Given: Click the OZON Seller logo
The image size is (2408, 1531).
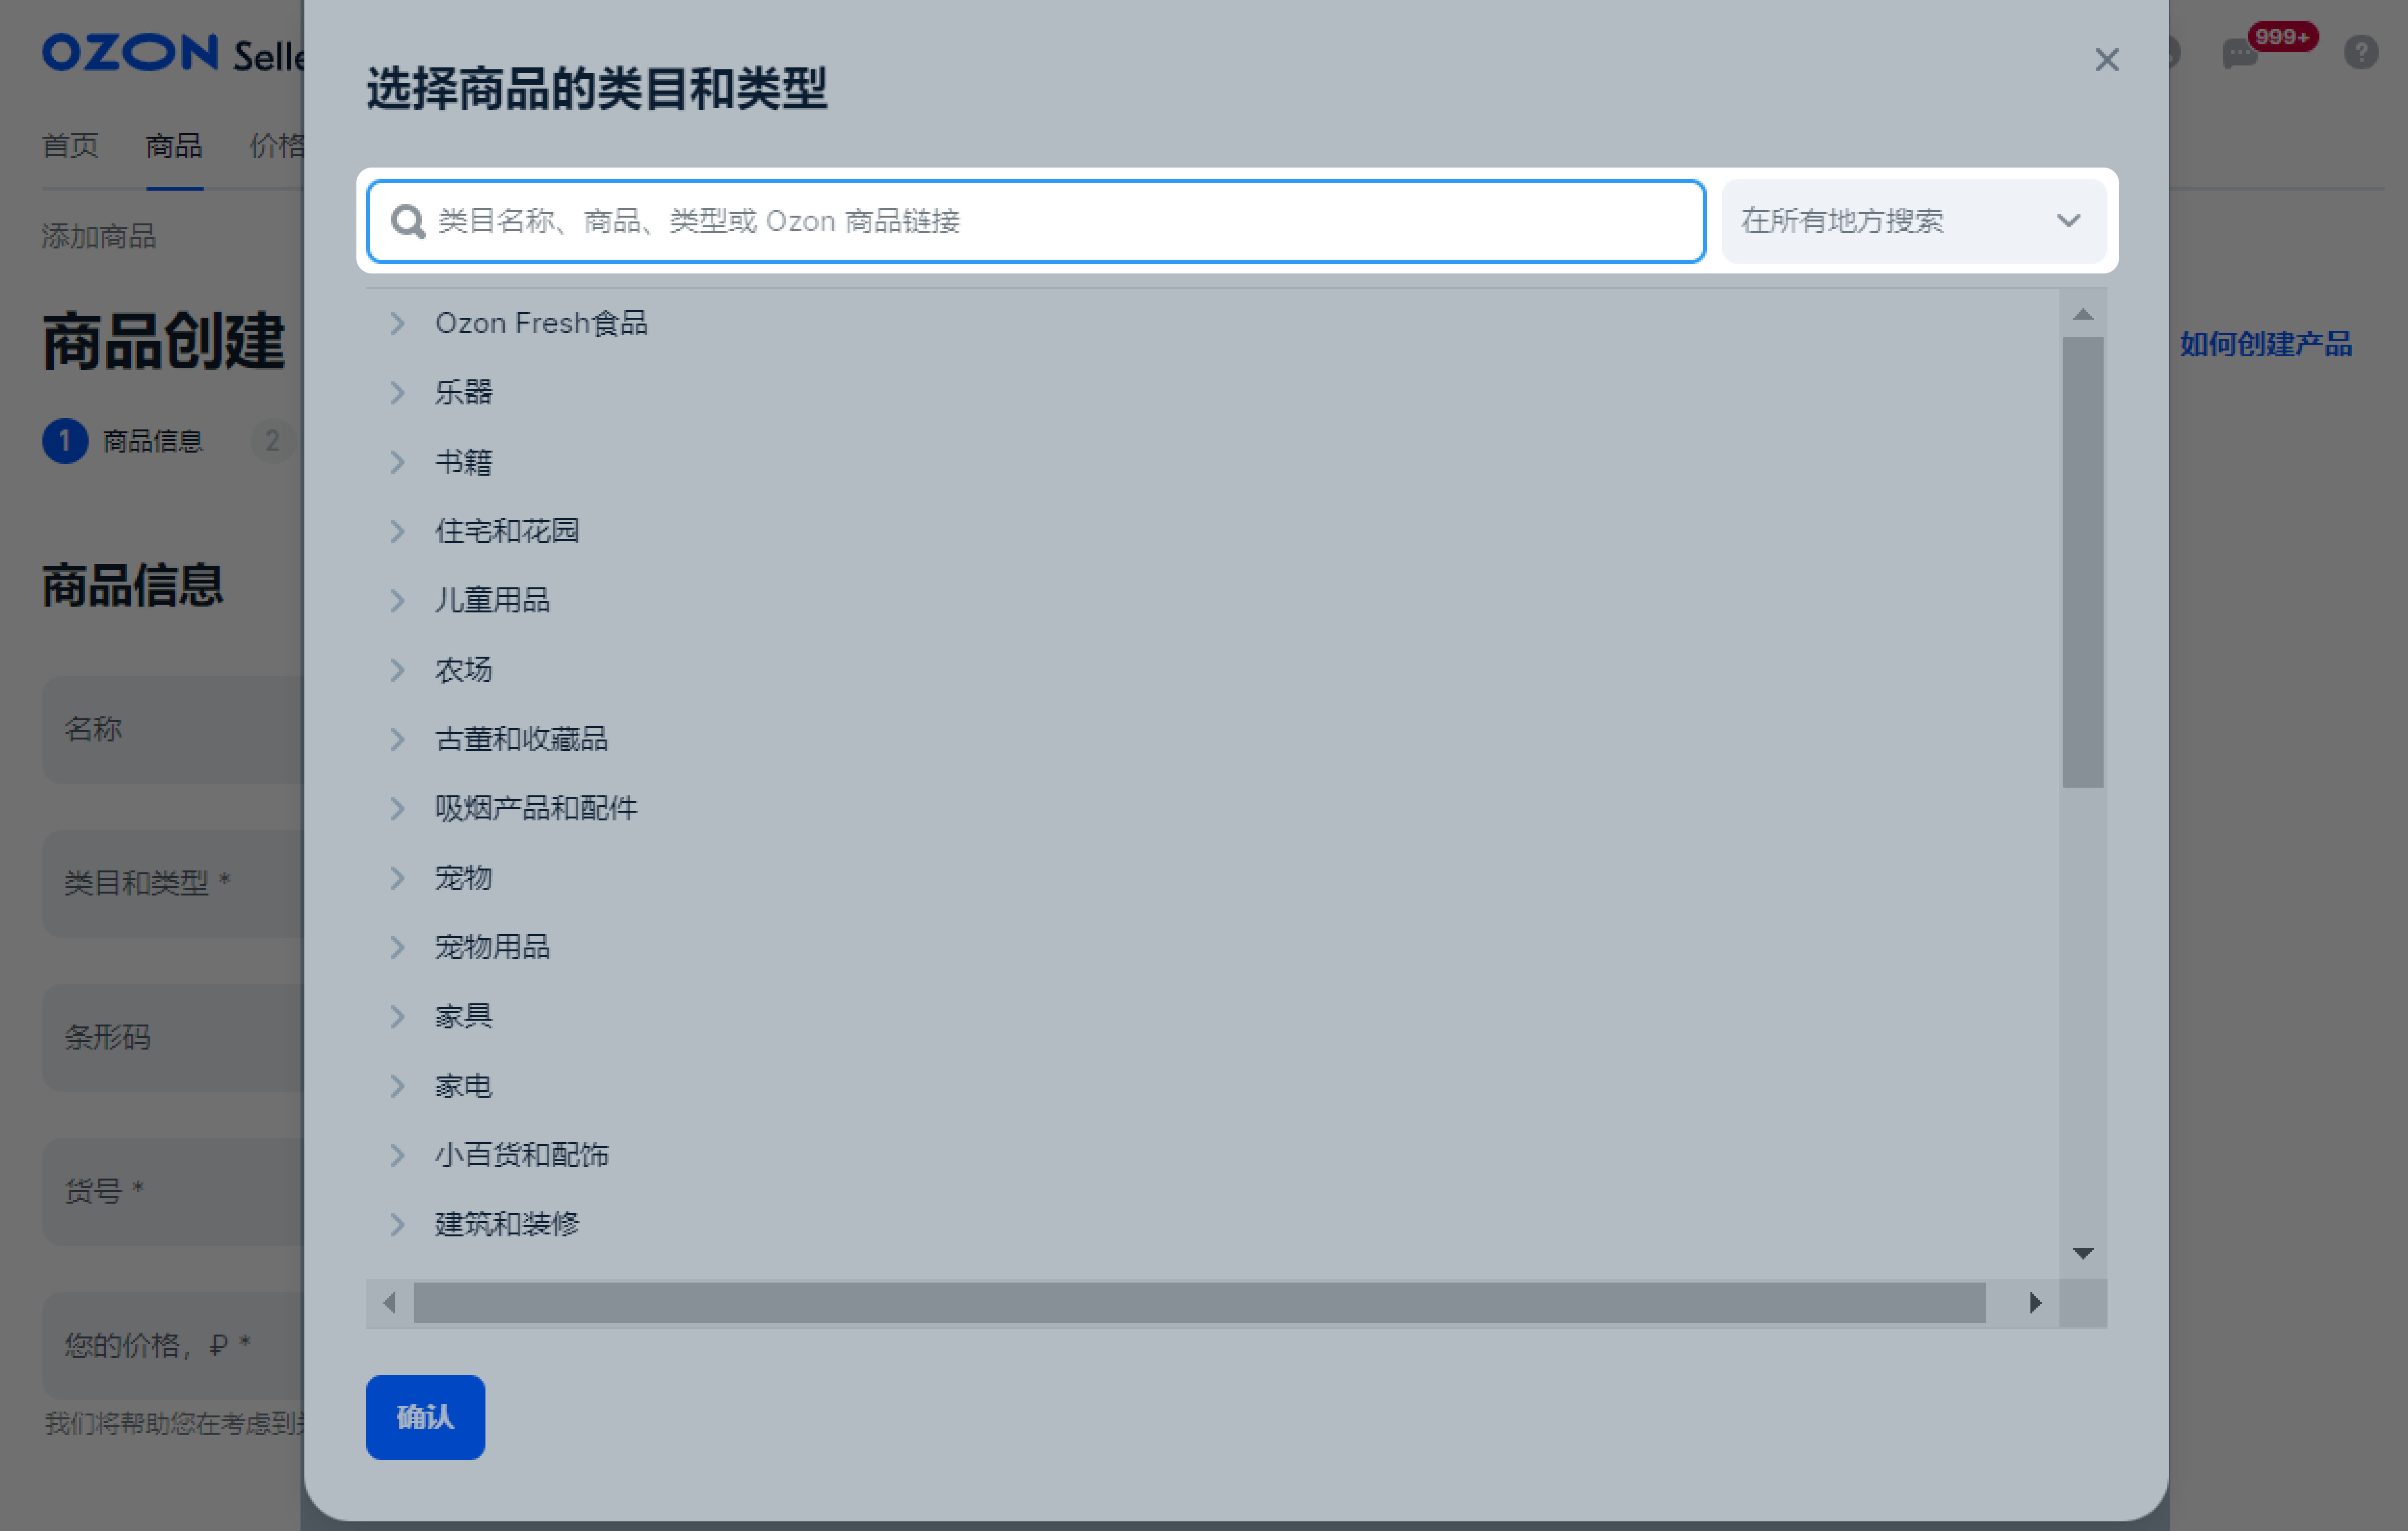Looking at the screenshot, I should [x=172, y=53].
